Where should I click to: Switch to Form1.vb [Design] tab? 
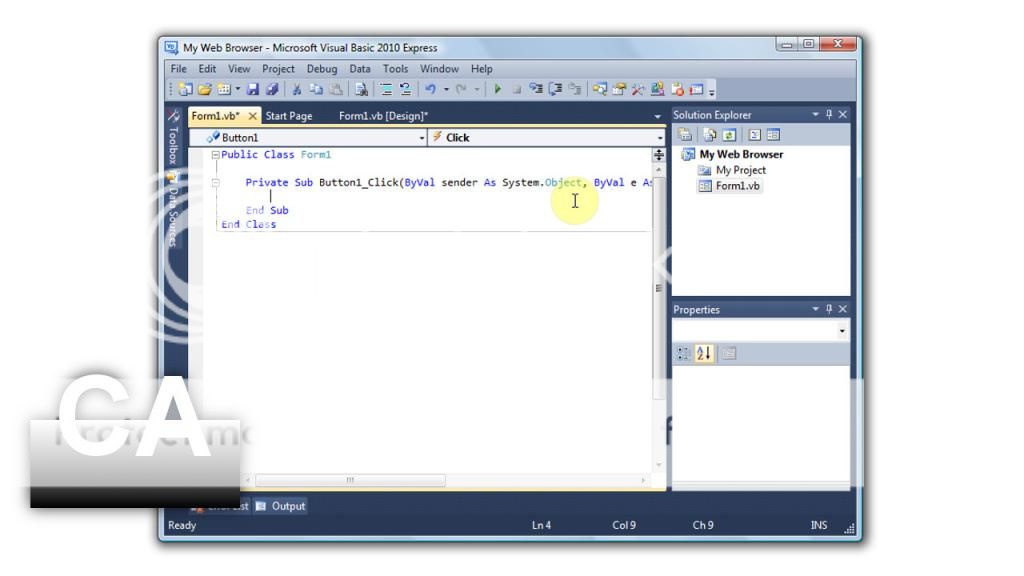pos(383,116)
